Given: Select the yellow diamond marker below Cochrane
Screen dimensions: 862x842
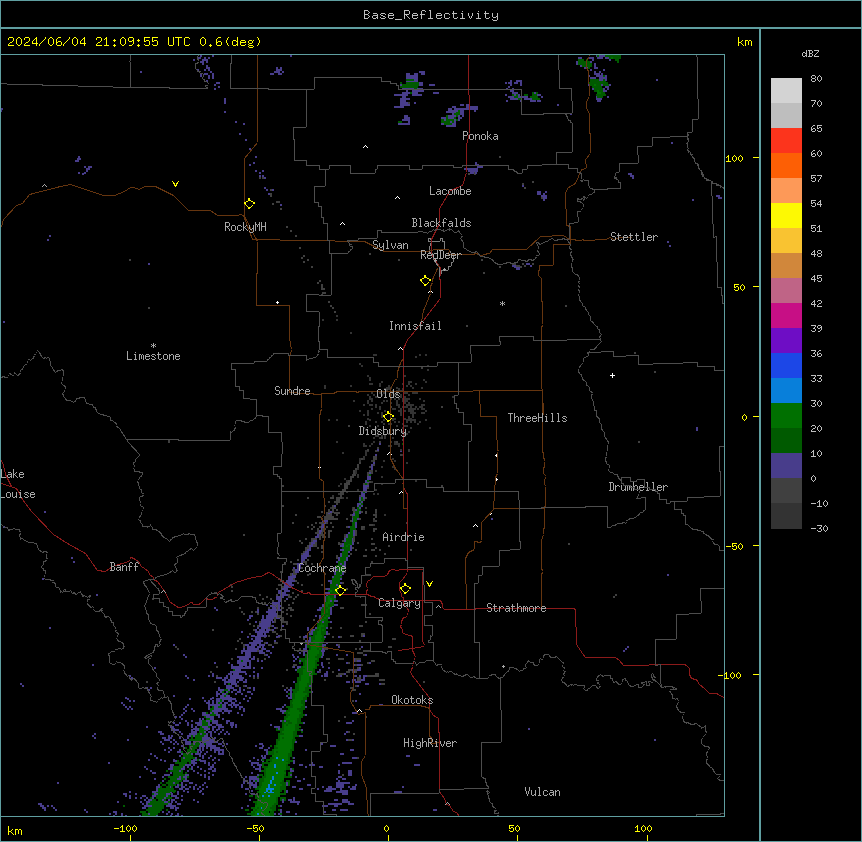Looking at the screenshot, I should 340,590.
